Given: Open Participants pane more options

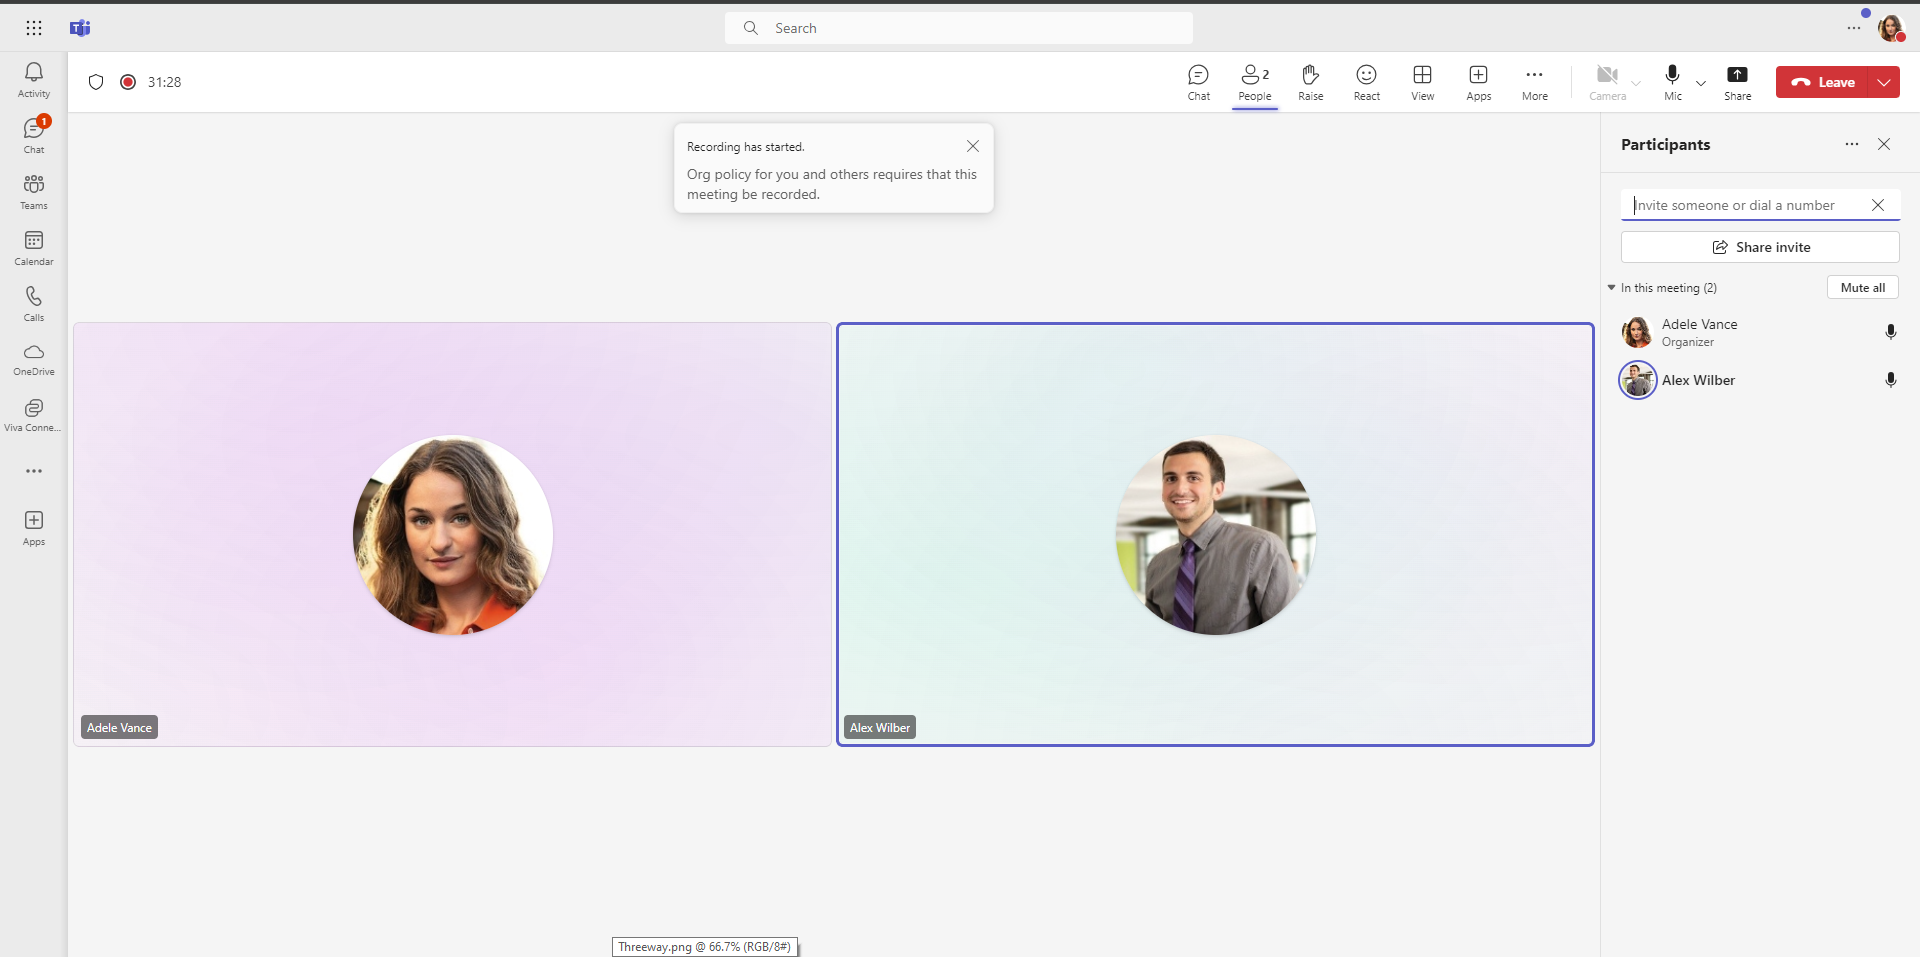Looking at the screenshot, I should tap(1852, 144).
